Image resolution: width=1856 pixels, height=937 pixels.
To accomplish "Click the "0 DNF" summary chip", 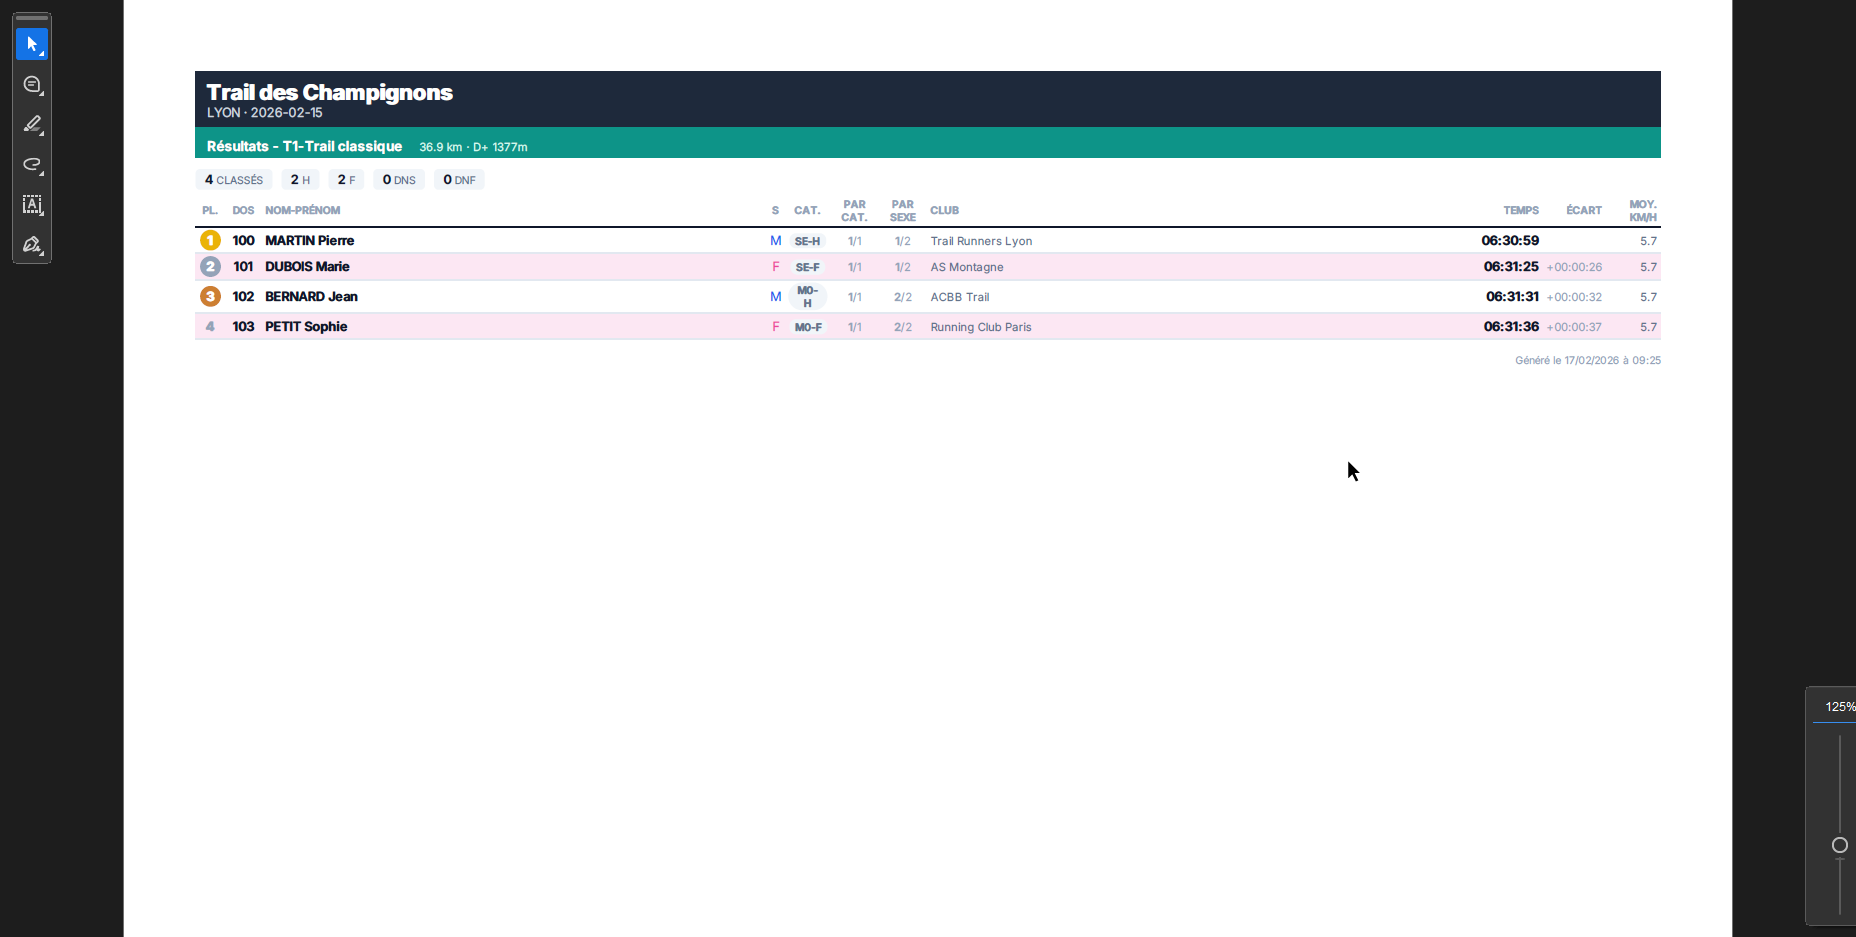I will [459, 180].
